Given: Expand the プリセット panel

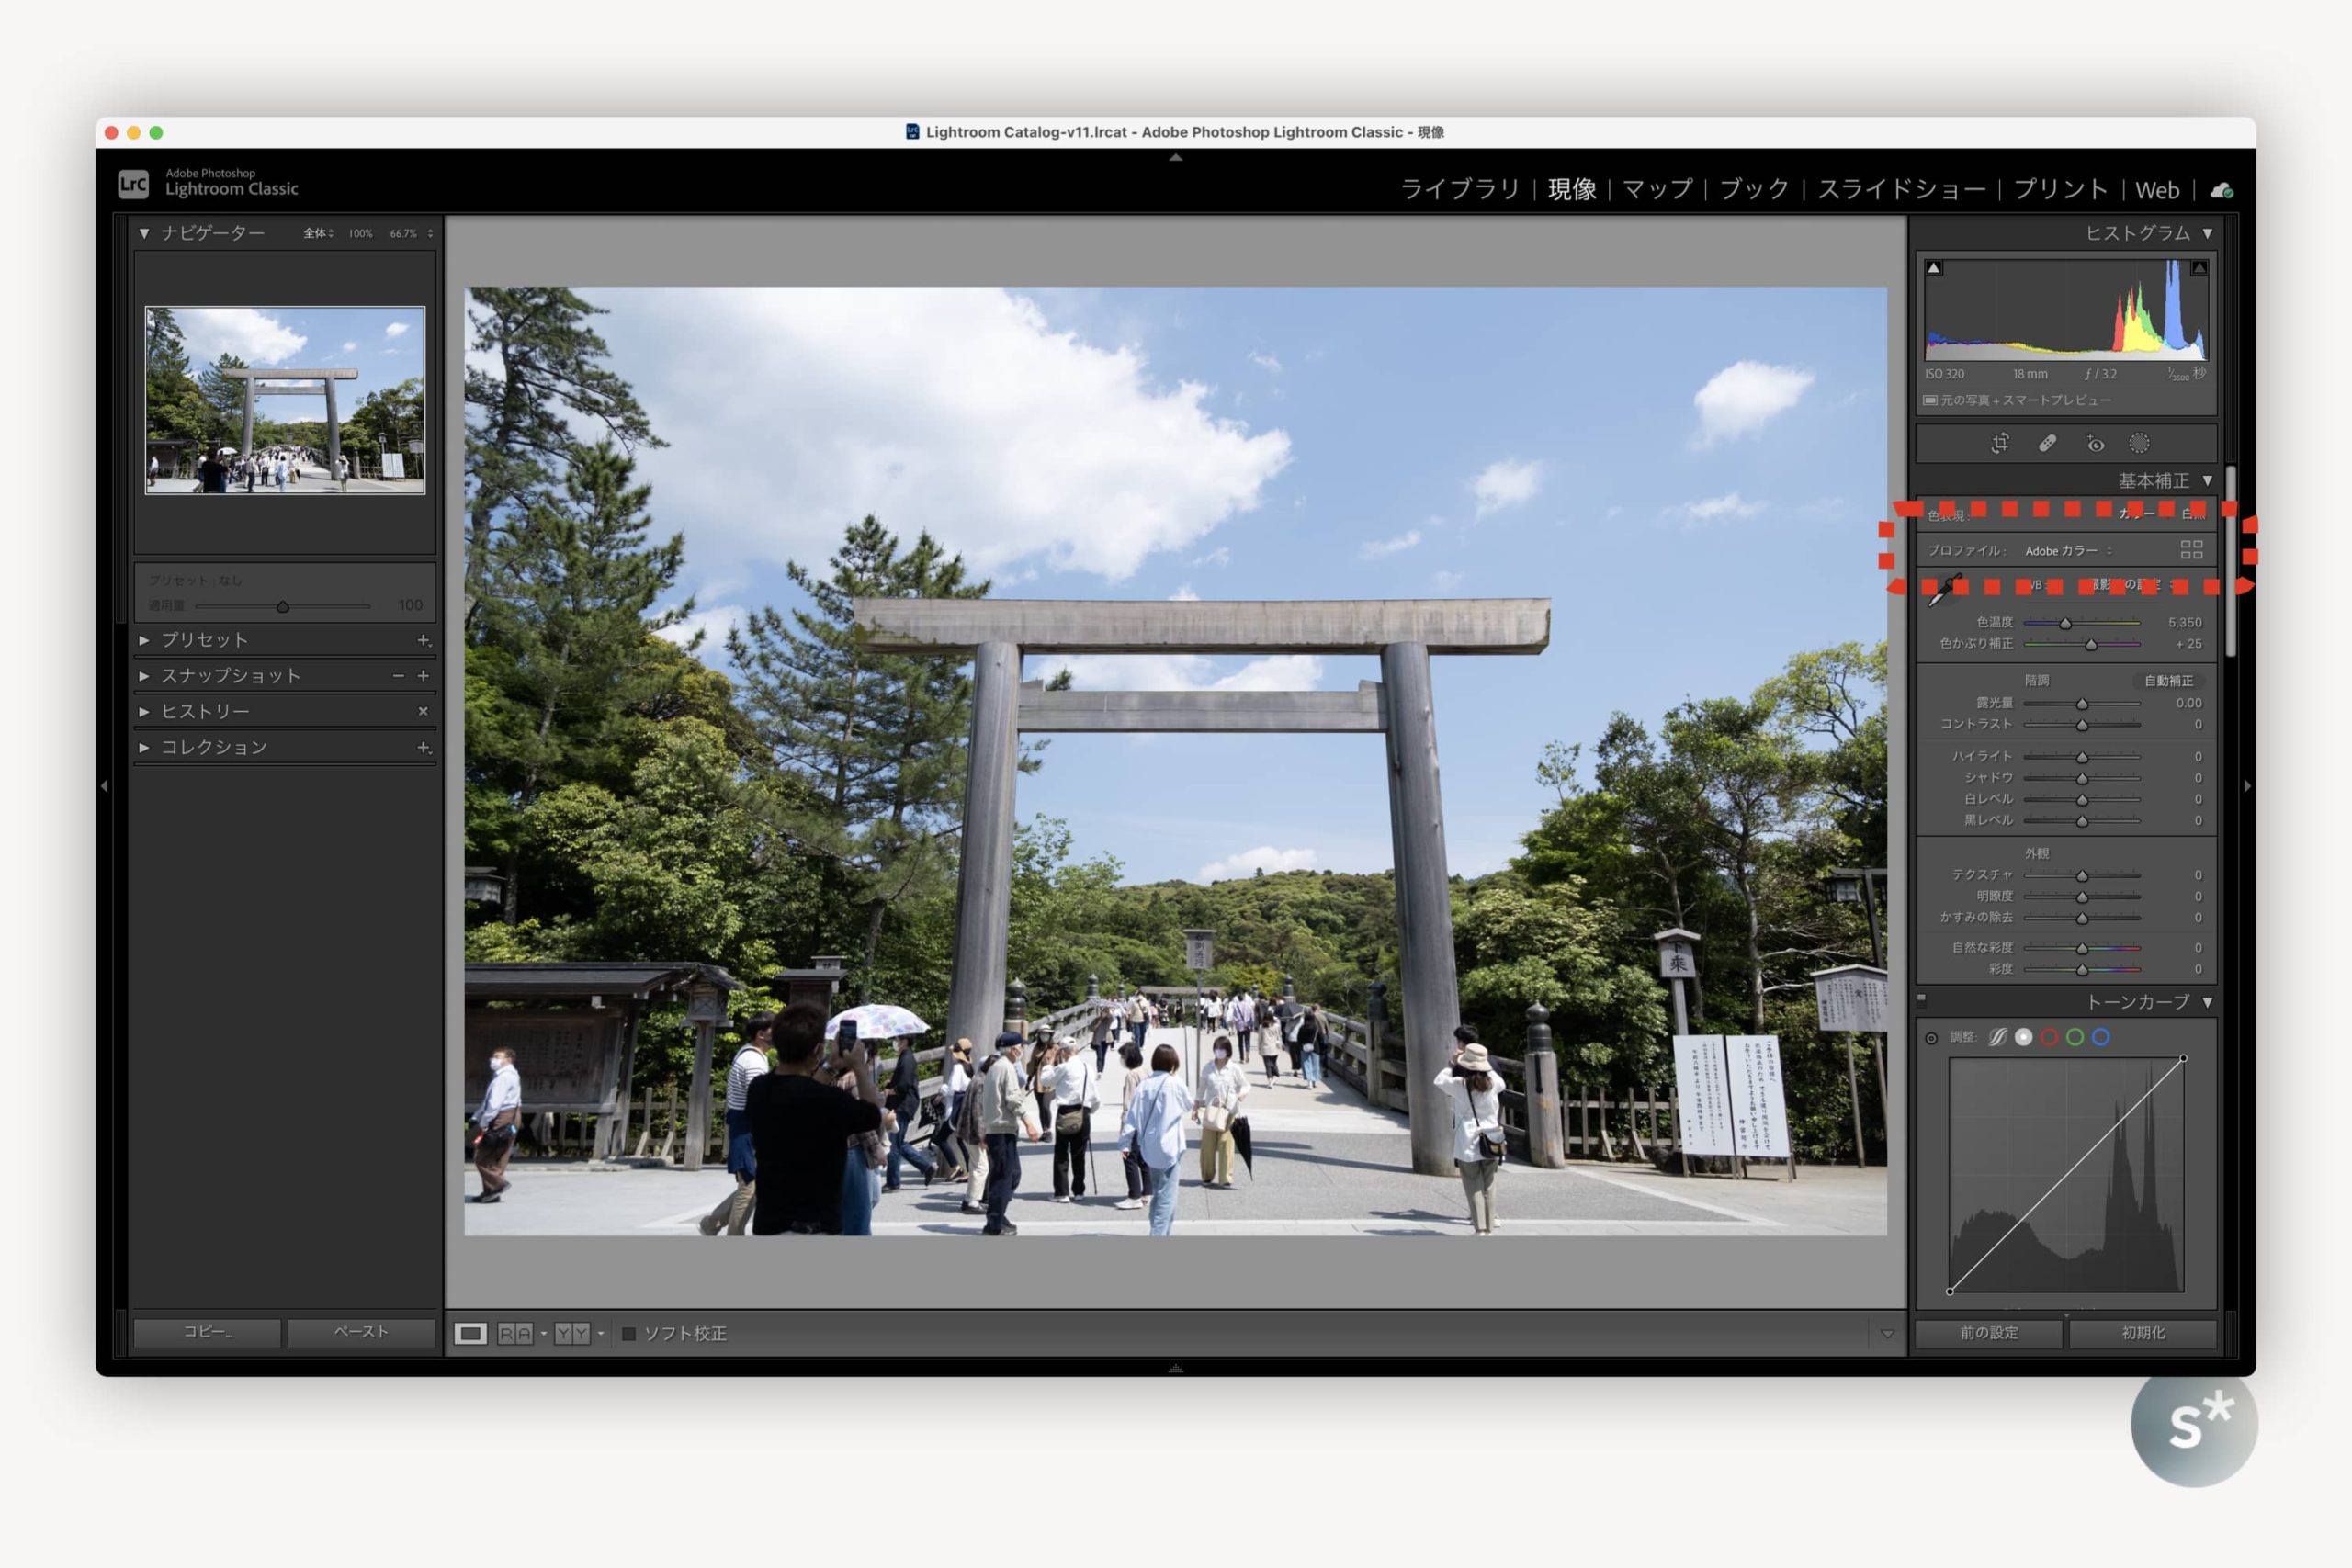Looking at the screenshot, I should point(145,640).
